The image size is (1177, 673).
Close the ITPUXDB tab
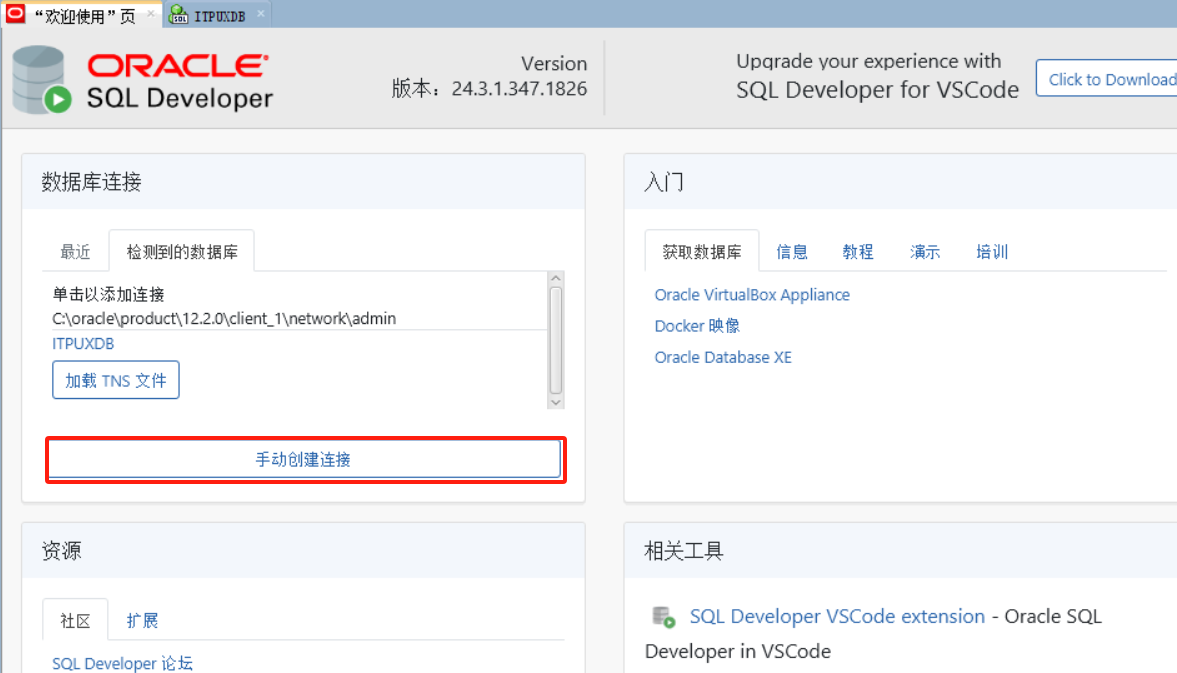coord(260,14)
